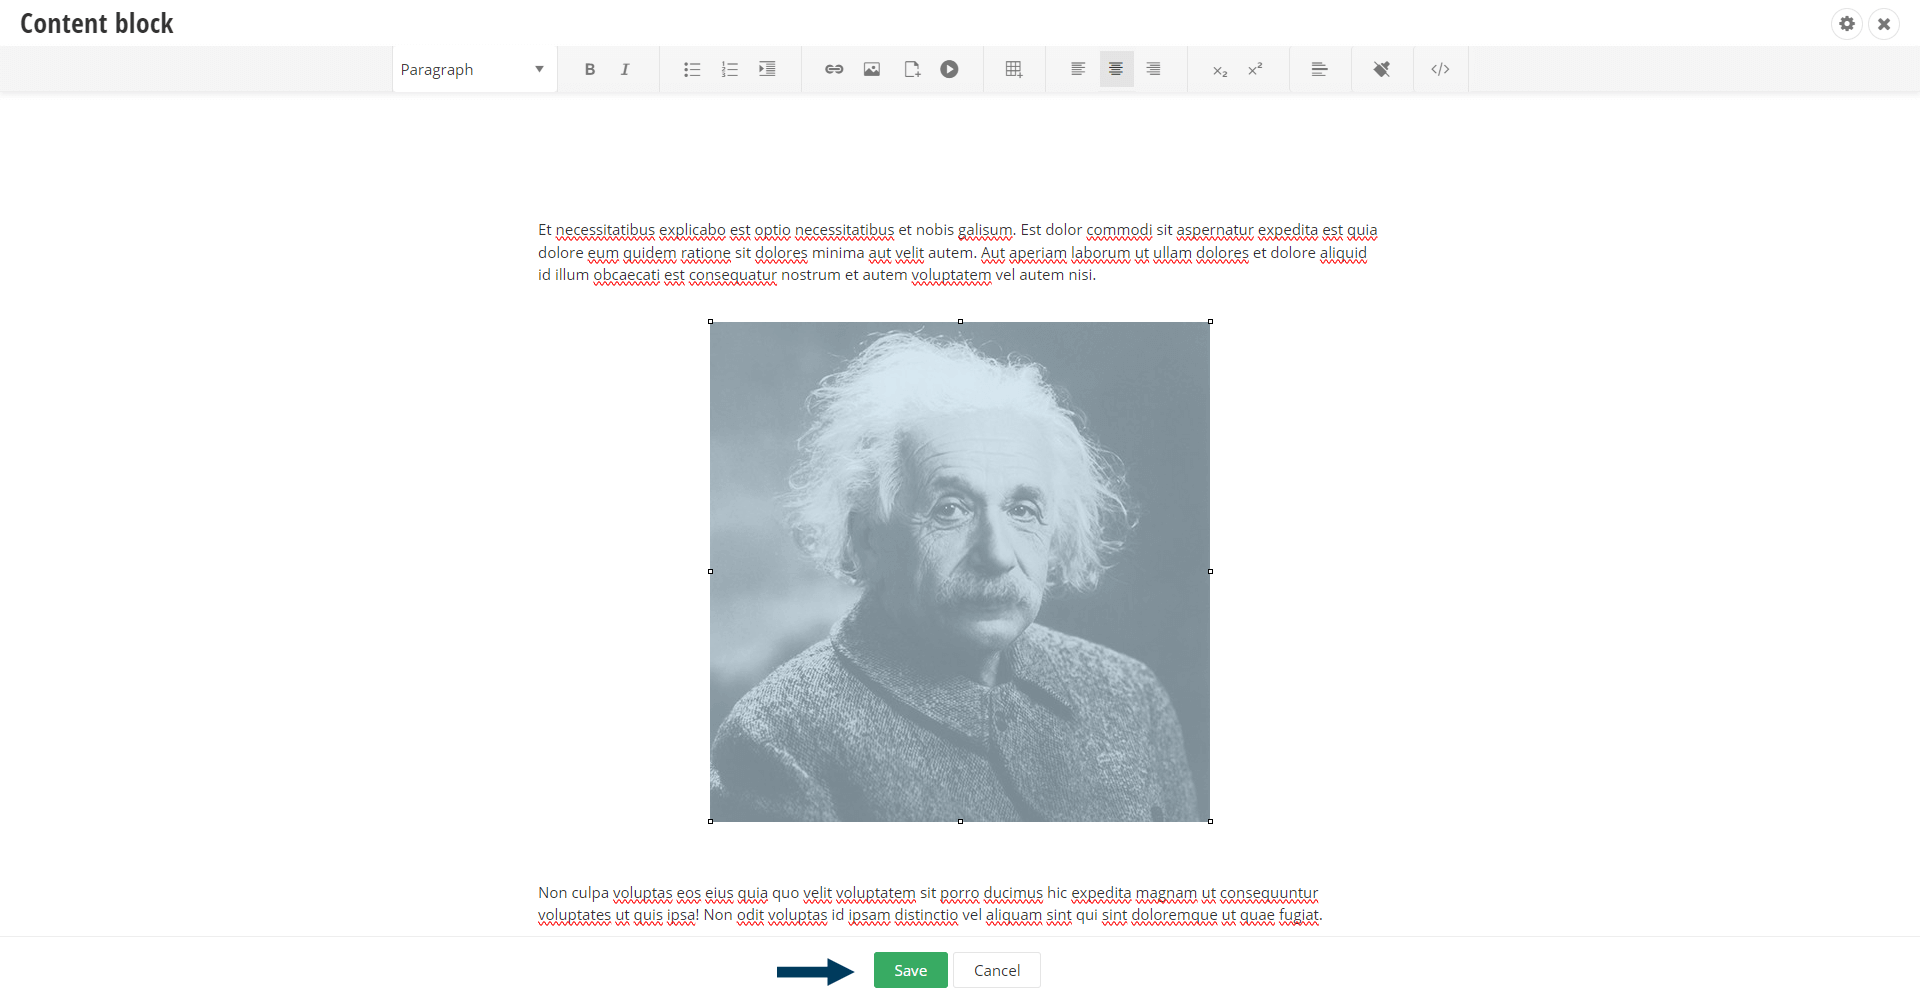Viewport: 1920px width, 1003px height.
Task: Click the image's top-right resize handle
Action: pyautogui.click(x=1210, y=322)
